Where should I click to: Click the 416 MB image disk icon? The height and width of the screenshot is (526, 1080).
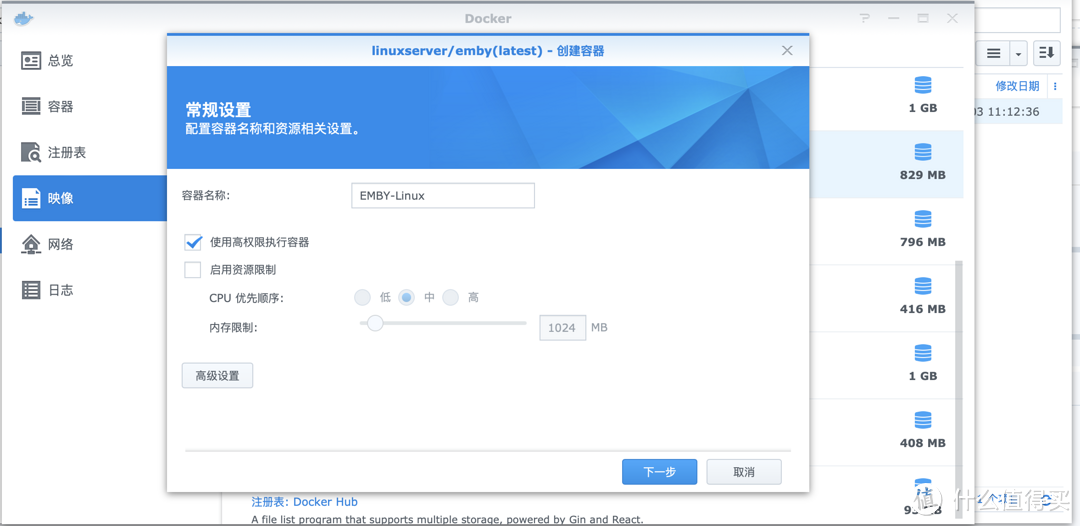922,286
